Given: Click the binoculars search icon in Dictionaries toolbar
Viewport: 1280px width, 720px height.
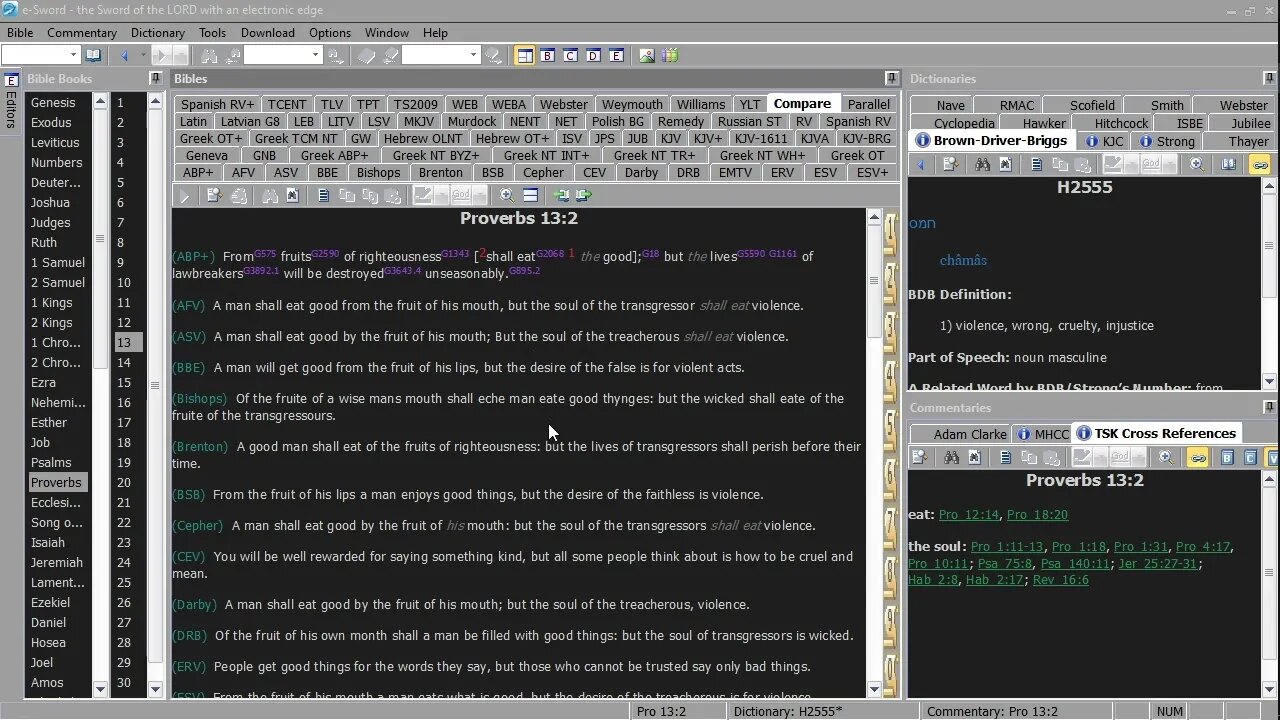Looking at the screenshot, I should point(982,165).
